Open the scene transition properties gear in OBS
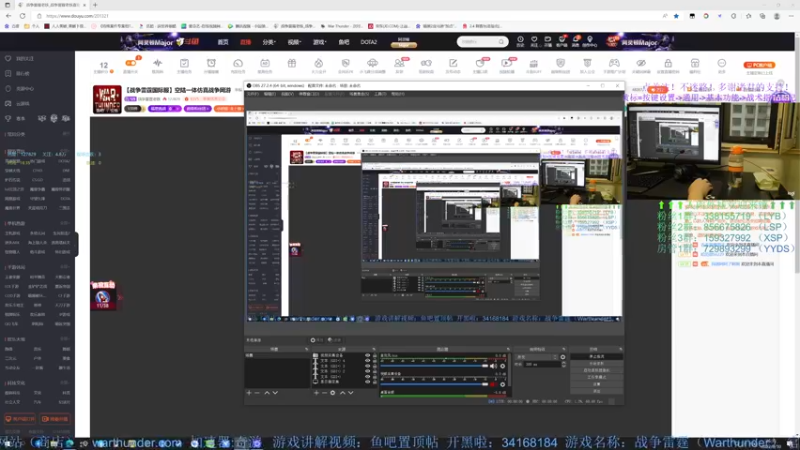800x450 pixels. (x=563, y=357)
